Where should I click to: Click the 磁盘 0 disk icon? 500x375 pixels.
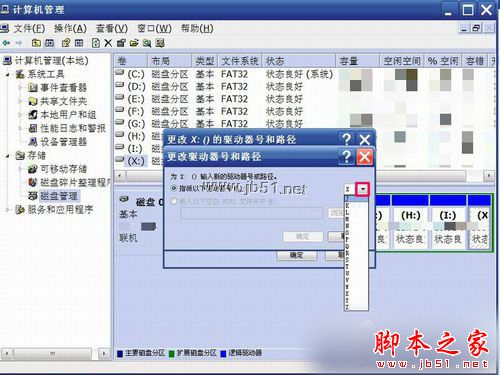point(124,199)
